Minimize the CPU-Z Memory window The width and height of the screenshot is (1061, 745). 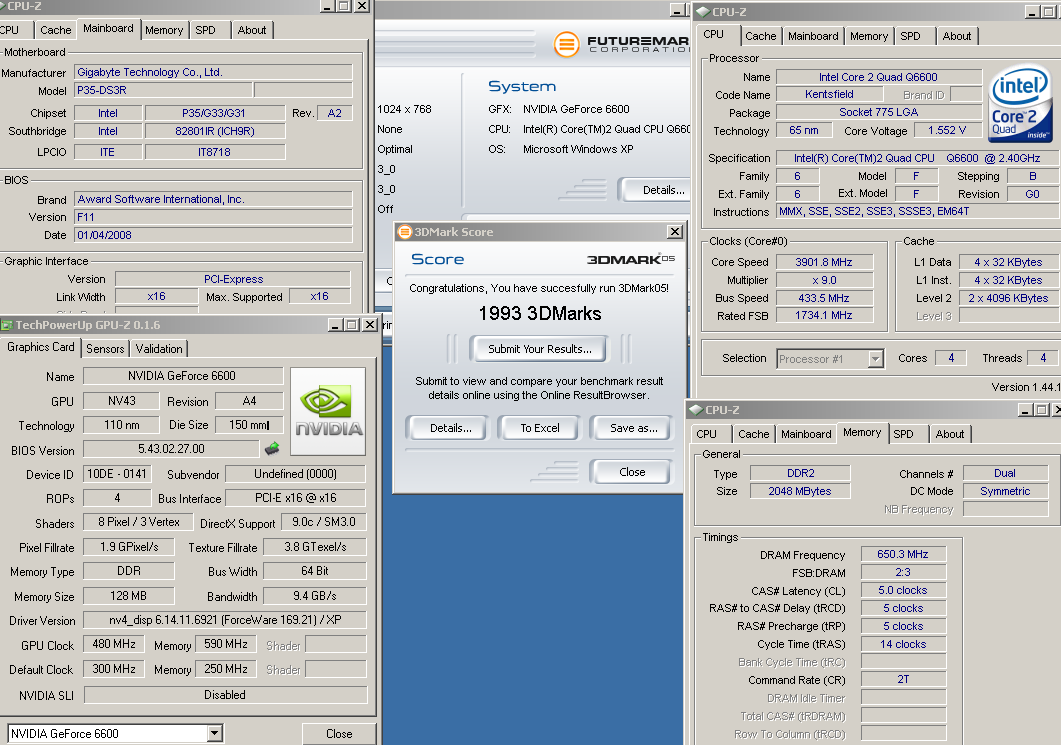tap(1026, 409)
